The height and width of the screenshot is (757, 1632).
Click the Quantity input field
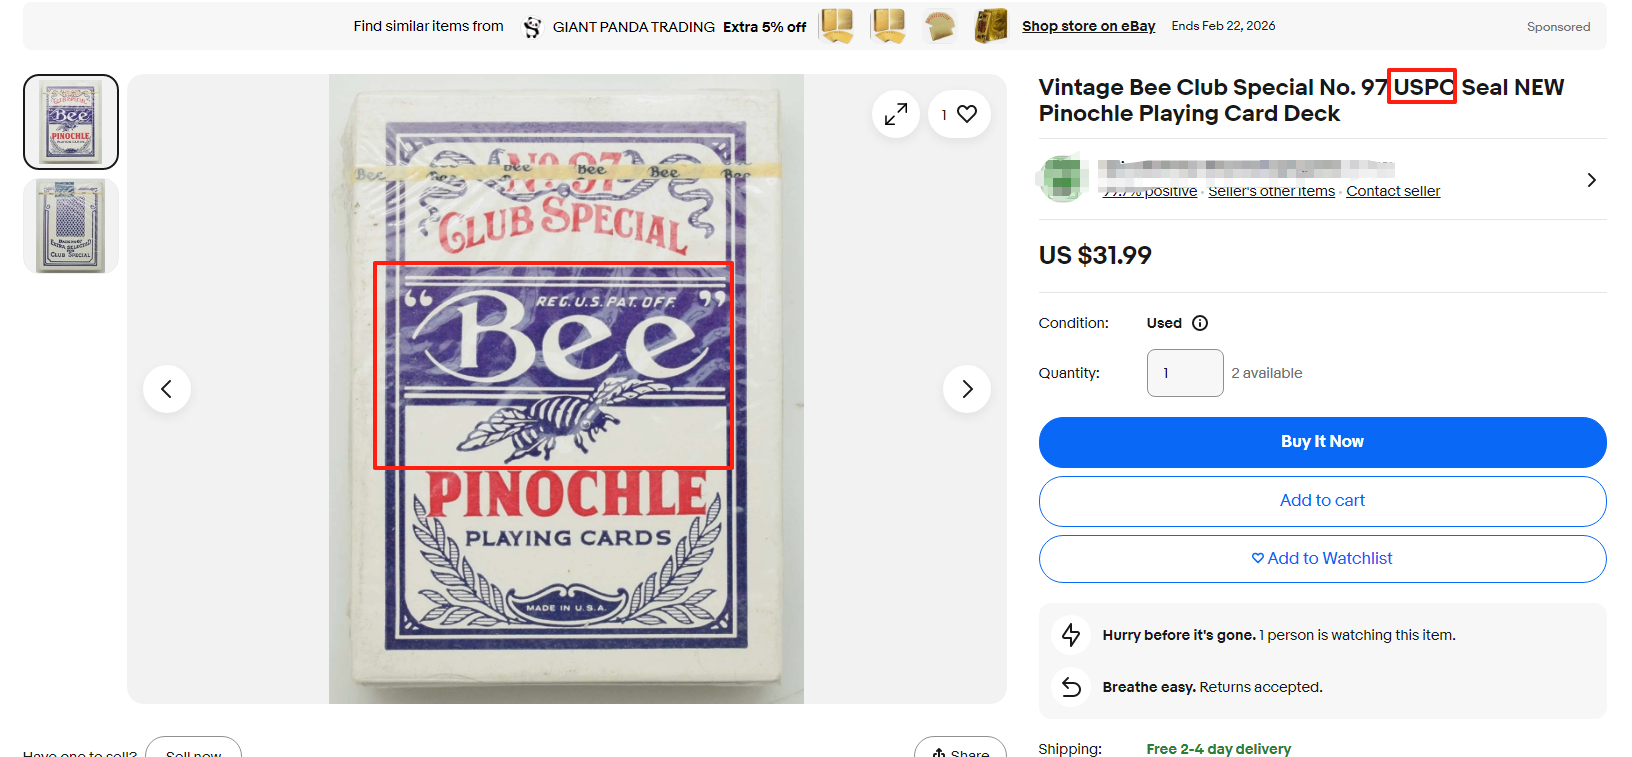tap(1185, 373)
